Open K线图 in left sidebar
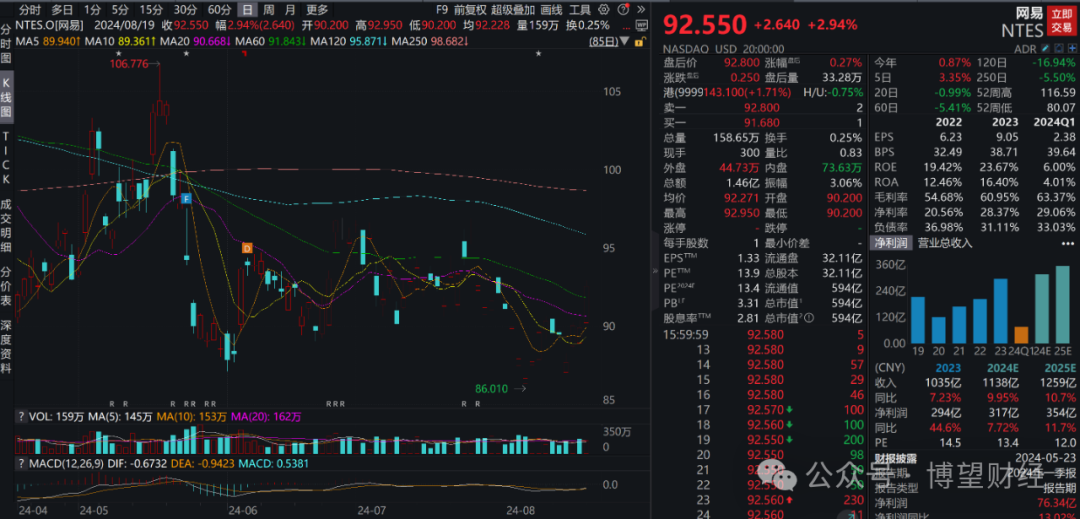The width and height of the screenshot is (1080, 519). tap(6, 97)
